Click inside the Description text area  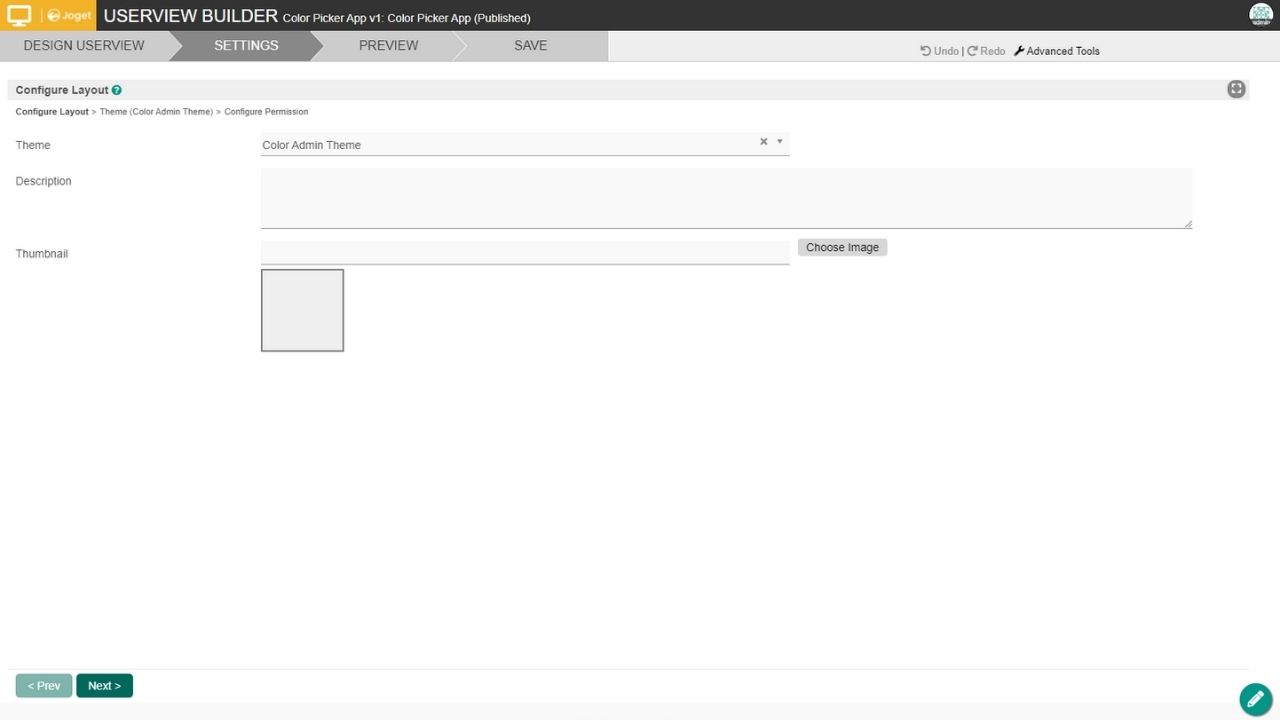(x=725, y=198)
